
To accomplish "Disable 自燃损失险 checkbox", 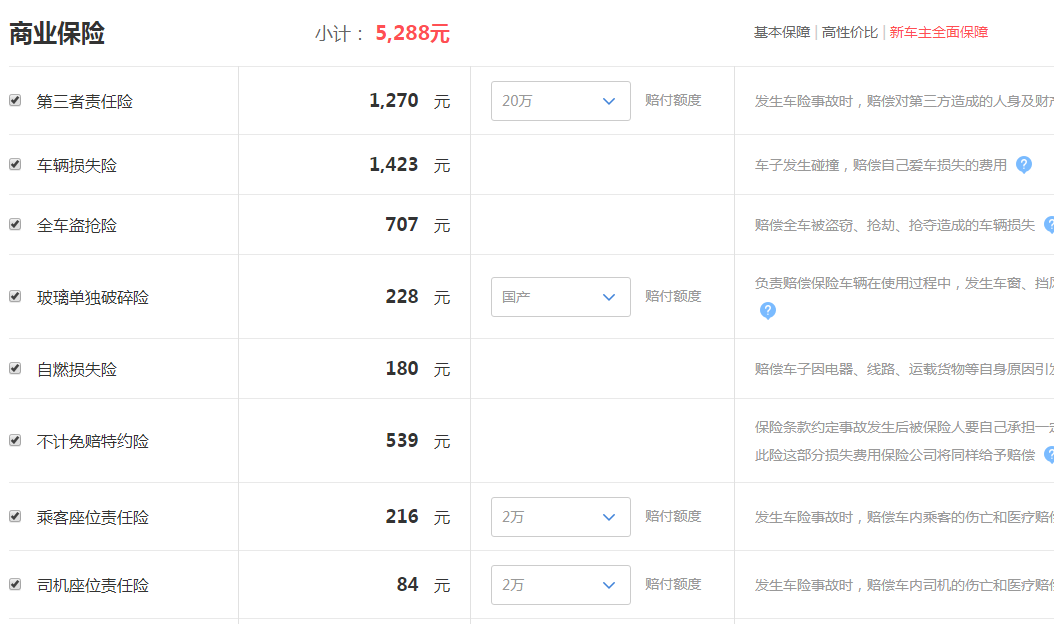I will coord(15,368).
